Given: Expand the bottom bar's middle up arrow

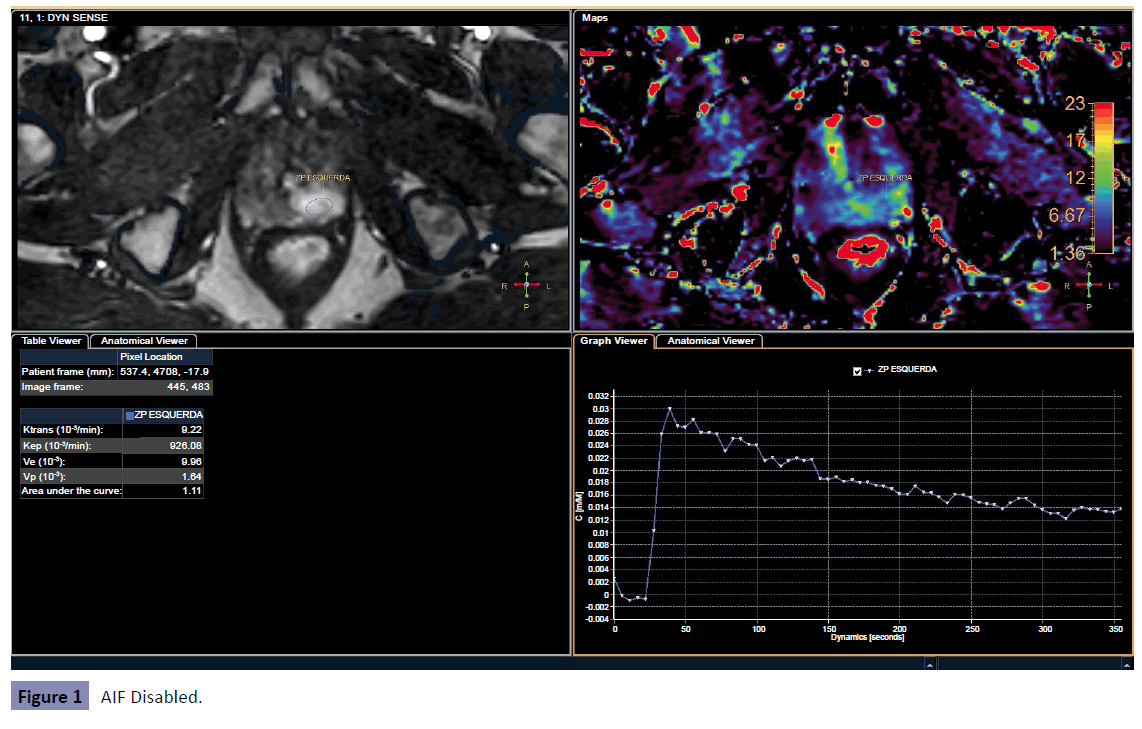Looking at the screenshot, I should (929, 663).
